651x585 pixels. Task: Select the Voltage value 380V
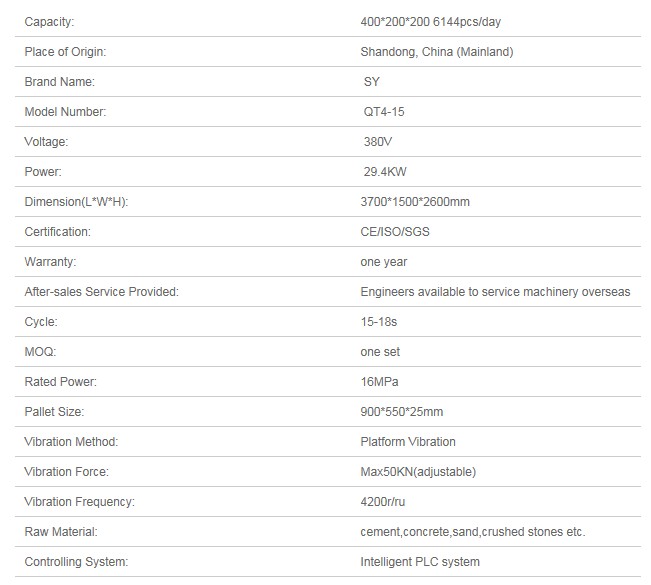tap(378, 142)
